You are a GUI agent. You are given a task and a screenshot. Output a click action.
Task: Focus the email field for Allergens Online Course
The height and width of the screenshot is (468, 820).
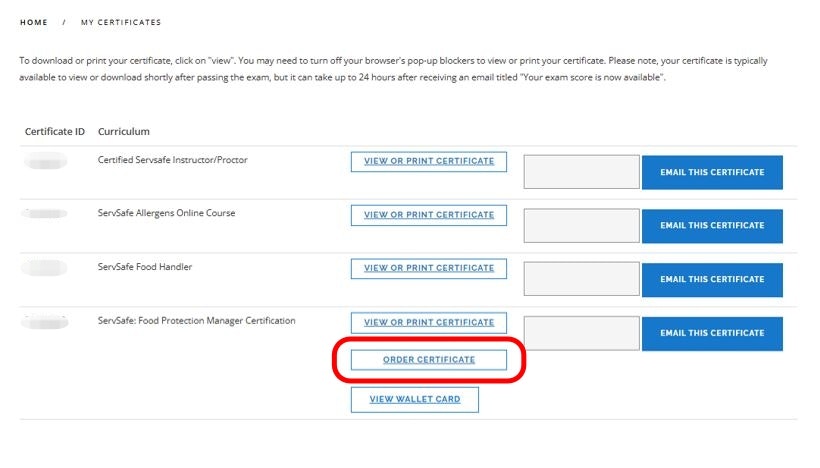tap(581, 225)
